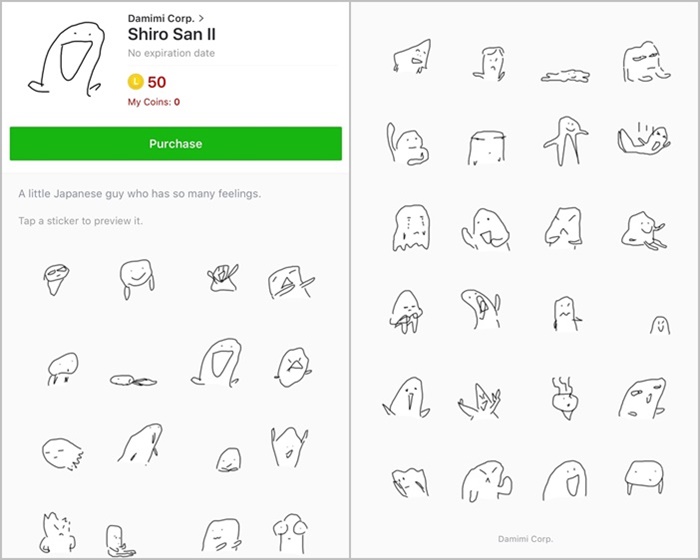Preview the smiling face sticker with long ears

click(138, 279)
